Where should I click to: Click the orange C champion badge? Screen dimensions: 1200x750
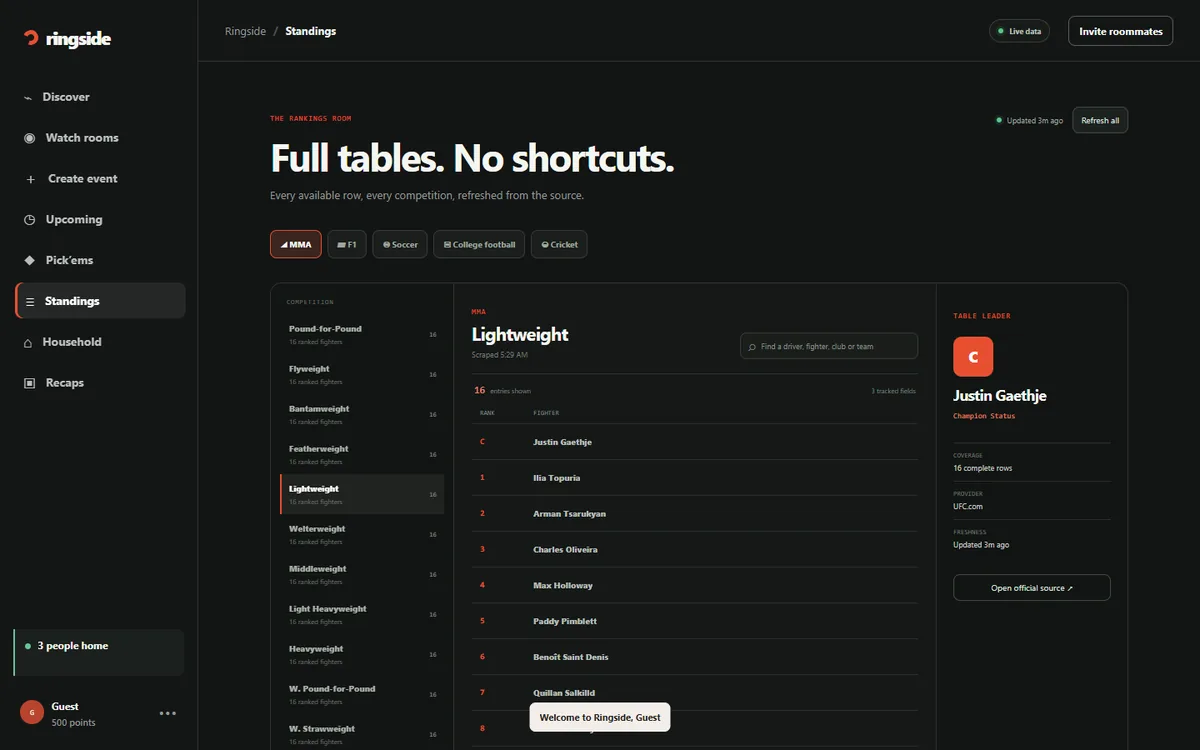click(x=973, y=357)
